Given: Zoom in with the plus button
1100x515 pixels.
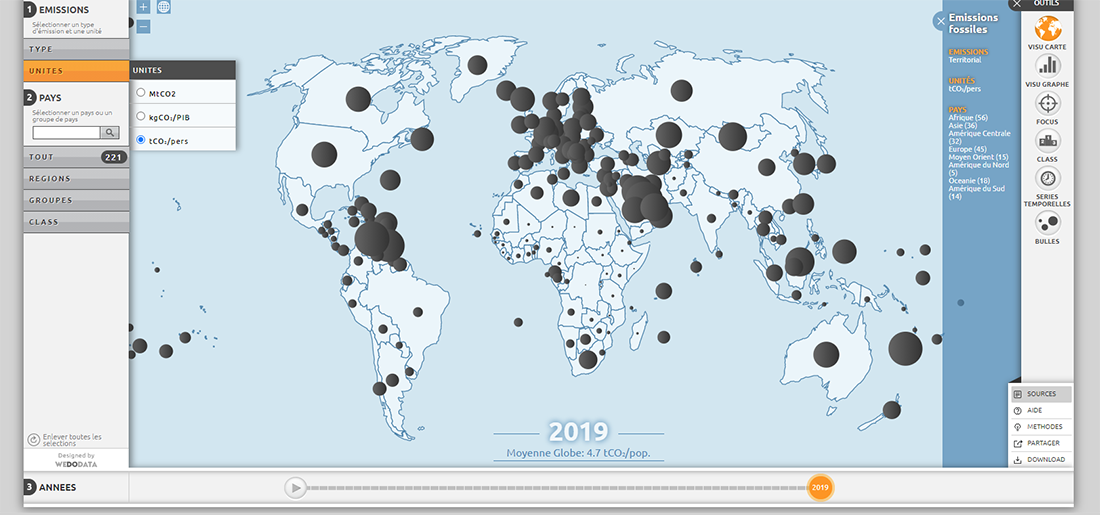Looking at the screenshot, I should click(143, 7).
